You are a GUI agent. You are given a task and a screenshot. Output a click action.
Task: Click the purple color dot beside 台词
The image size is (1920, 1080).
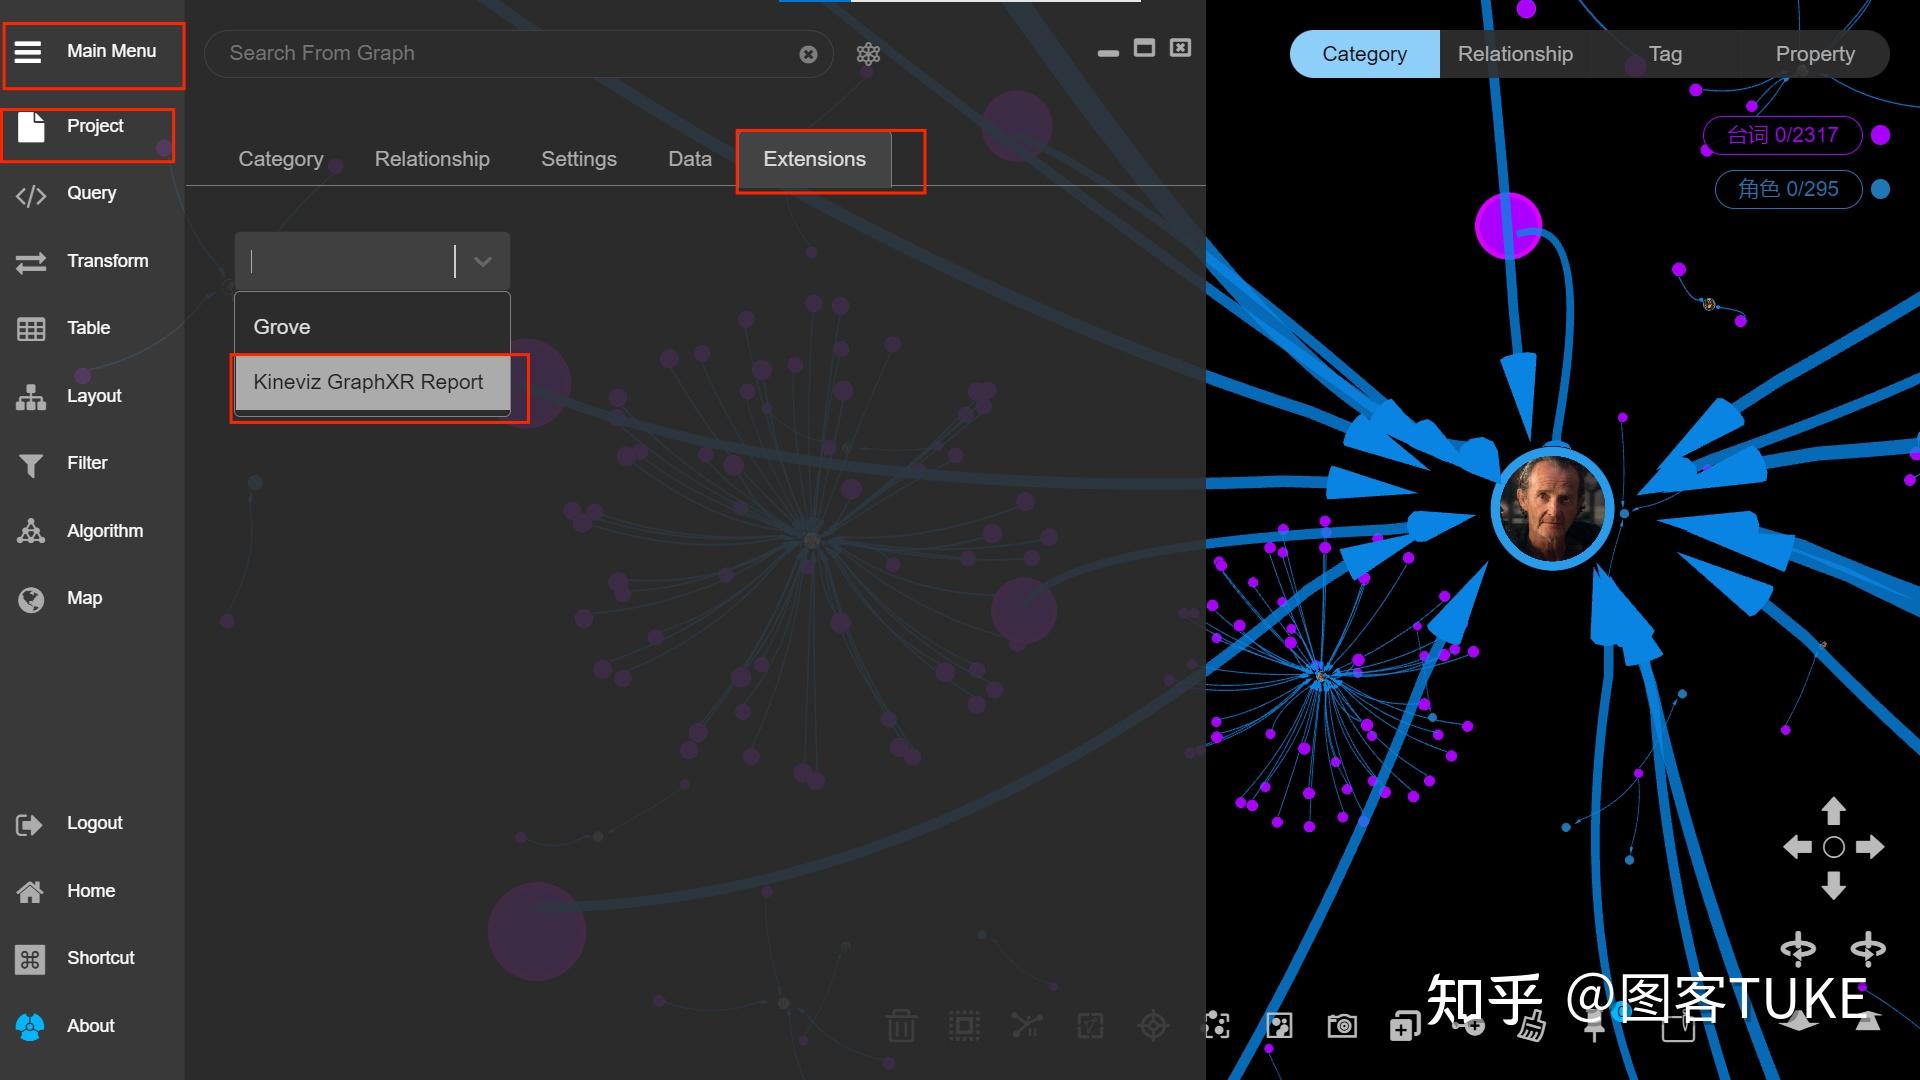[x=1880, y=136]
